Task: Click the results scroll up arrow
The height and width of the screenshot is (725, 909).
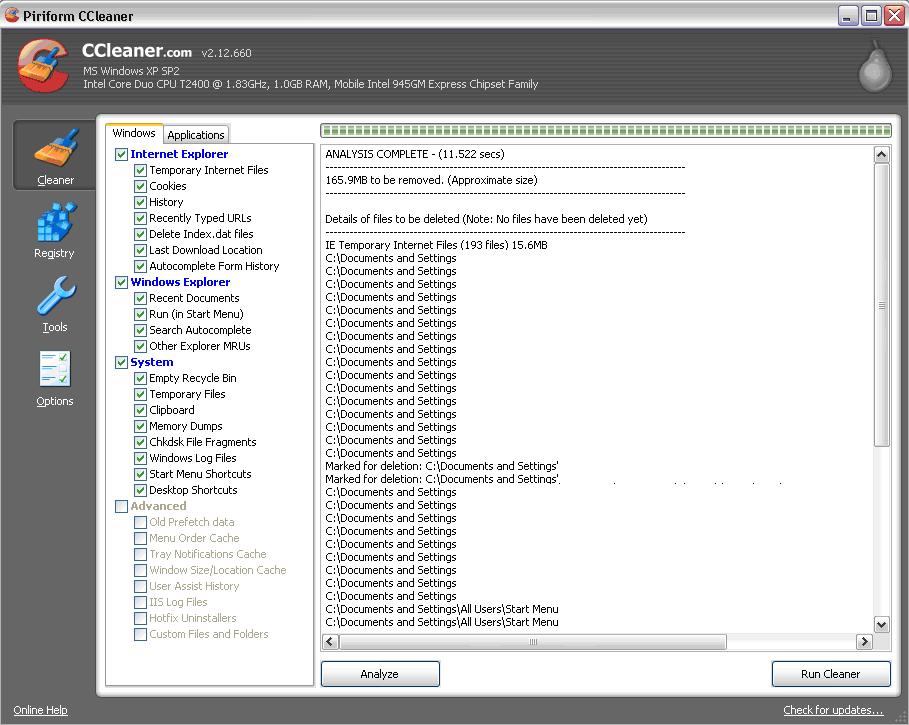Action: tap(881, 154)
